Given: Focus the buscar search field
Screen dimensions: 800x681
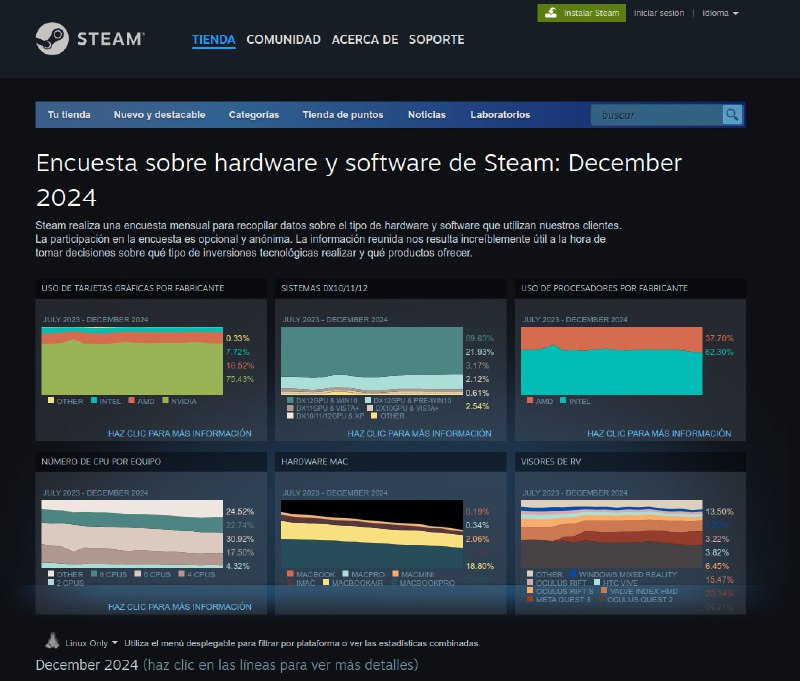Looking at the screenshot, I should [657, 115].
